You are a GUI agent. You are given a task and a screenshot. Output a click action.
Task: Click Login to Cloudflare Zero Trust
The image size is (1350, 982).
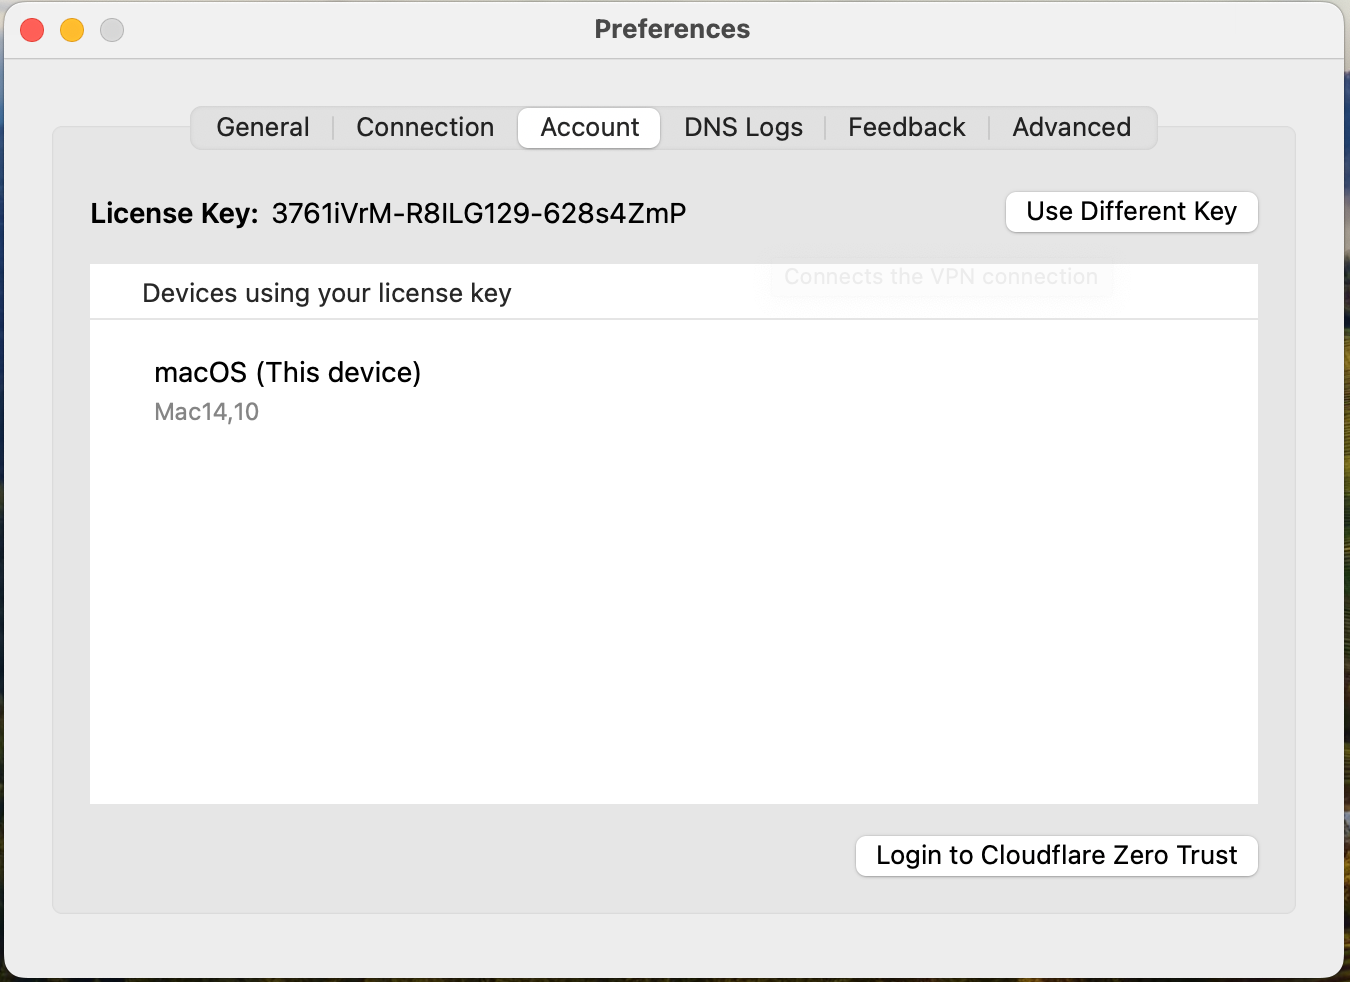pos(1056,855)
